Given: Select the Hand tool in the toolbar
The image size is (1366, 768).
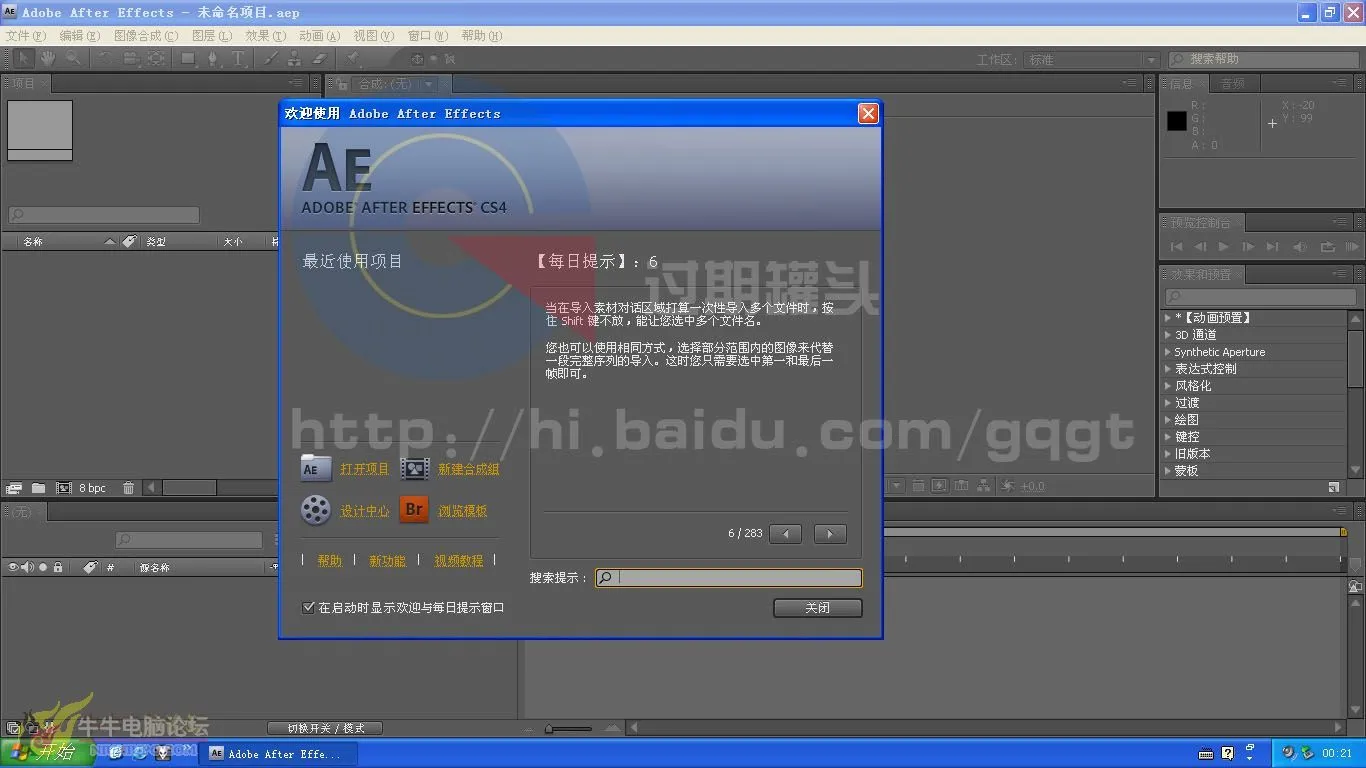Looking at the screenshot, I should [x=47, y=59].
